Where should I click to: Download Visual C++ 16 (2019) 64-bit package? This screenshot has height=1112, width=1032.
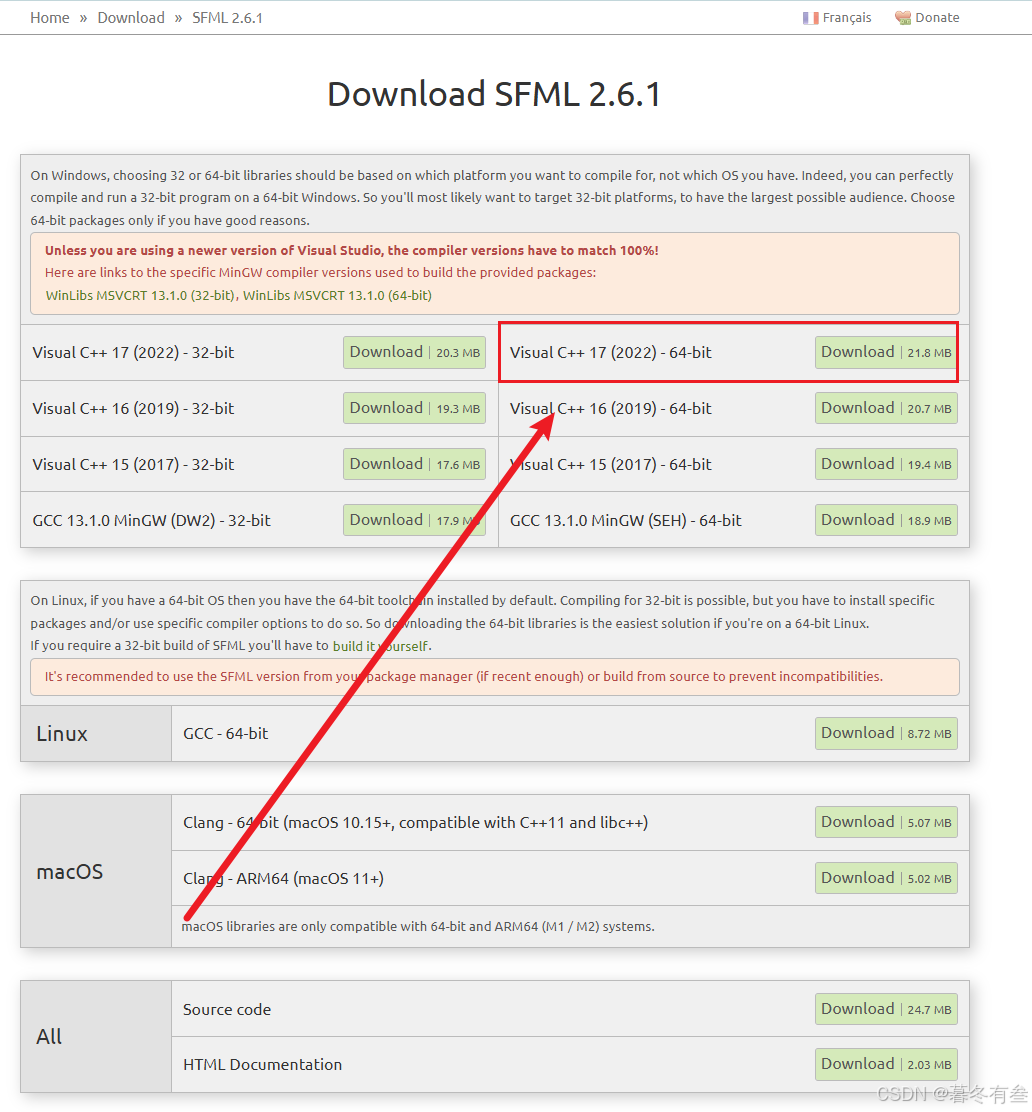coord(886,408)
